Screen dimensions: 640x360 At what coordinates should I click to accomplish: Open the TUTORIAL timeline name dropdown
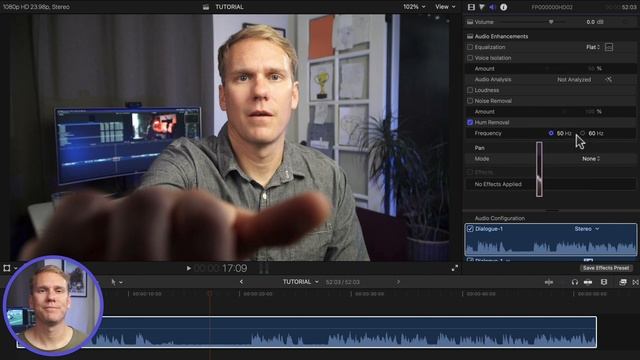pyautogui.click(x=300, y=282)
